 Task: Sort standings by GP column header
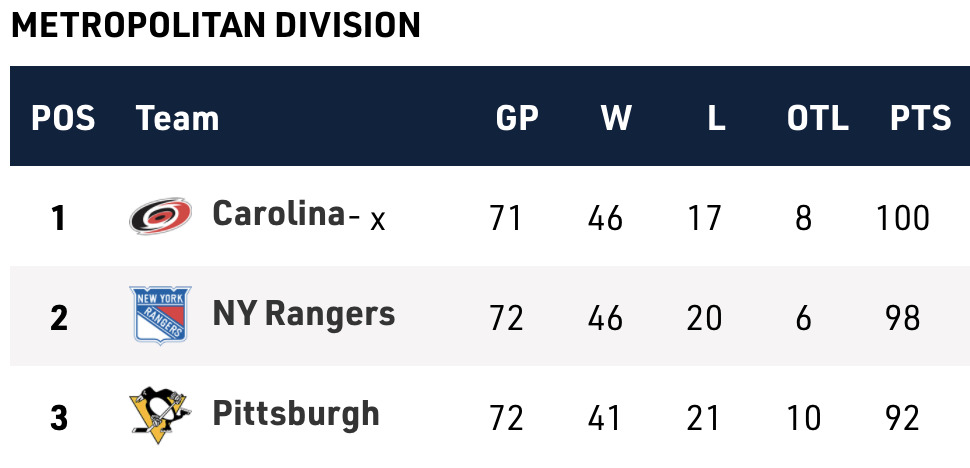pyautogui.click(x=517, y=119)
